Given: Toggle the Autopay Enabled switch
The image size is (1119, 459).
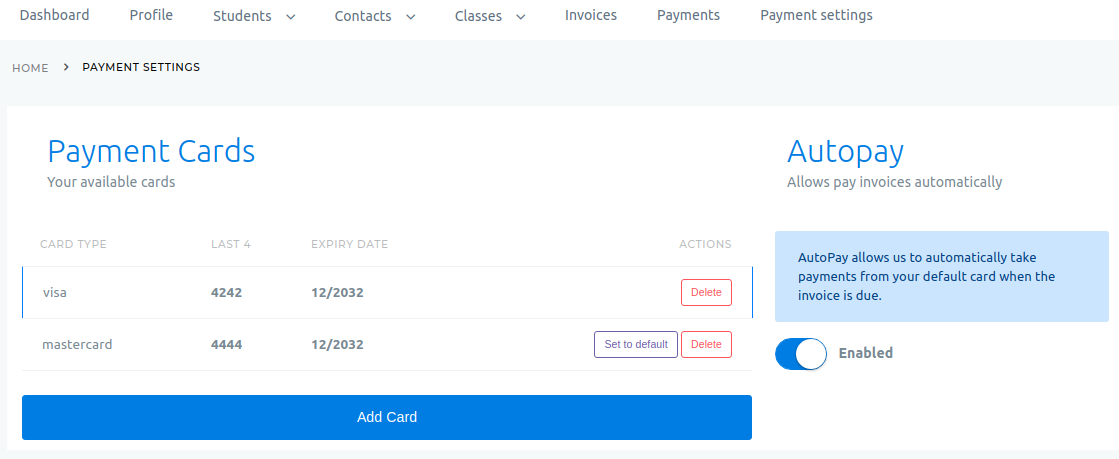Looking at the screenshot, I should 801,353.
